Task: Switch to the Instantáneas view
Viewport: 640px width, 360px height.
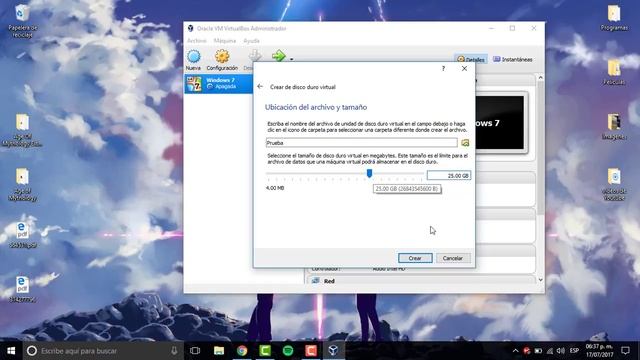Action: (513, 60)
